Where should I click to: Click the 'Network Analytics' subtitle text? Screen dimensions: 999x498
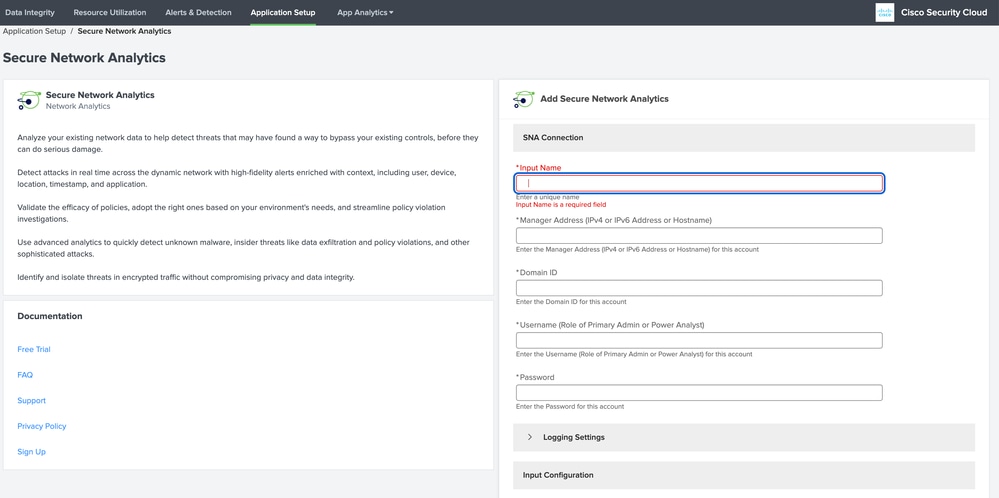(x=78, y=106)
